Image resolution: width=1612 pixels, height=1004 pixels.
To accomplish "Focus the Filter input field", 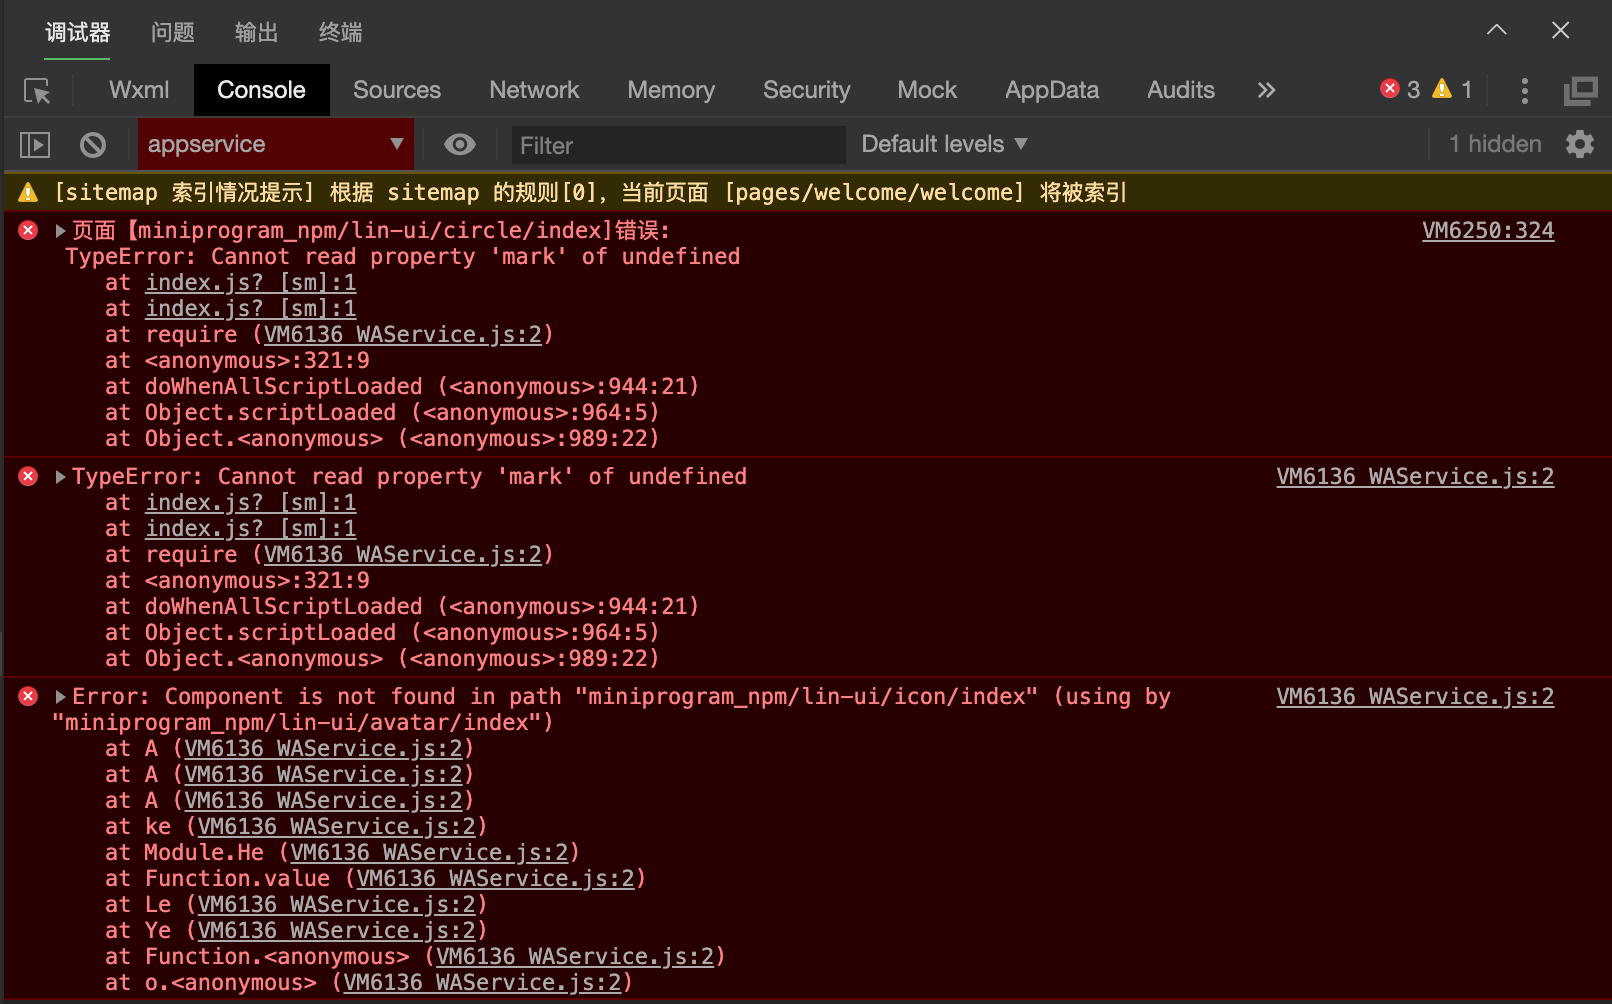I will [x=678, y=145].
